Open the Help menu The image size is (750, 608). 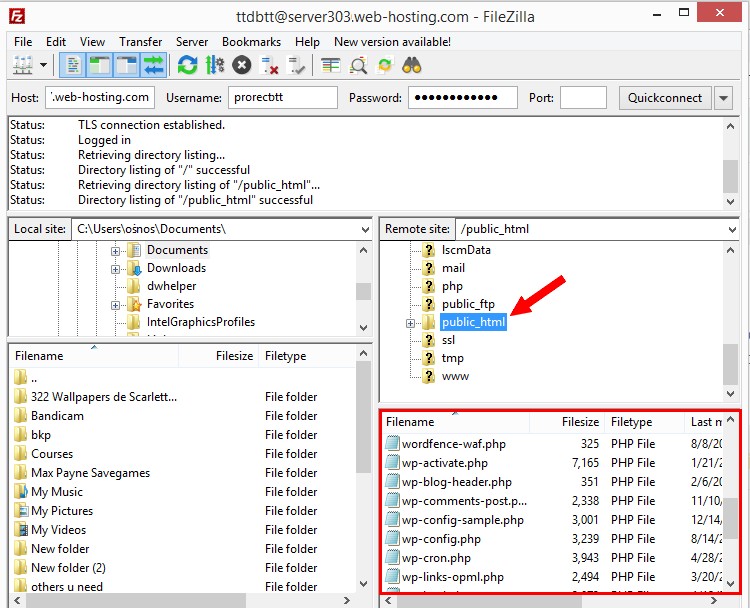pyautogui.click(x=307, y=42)
